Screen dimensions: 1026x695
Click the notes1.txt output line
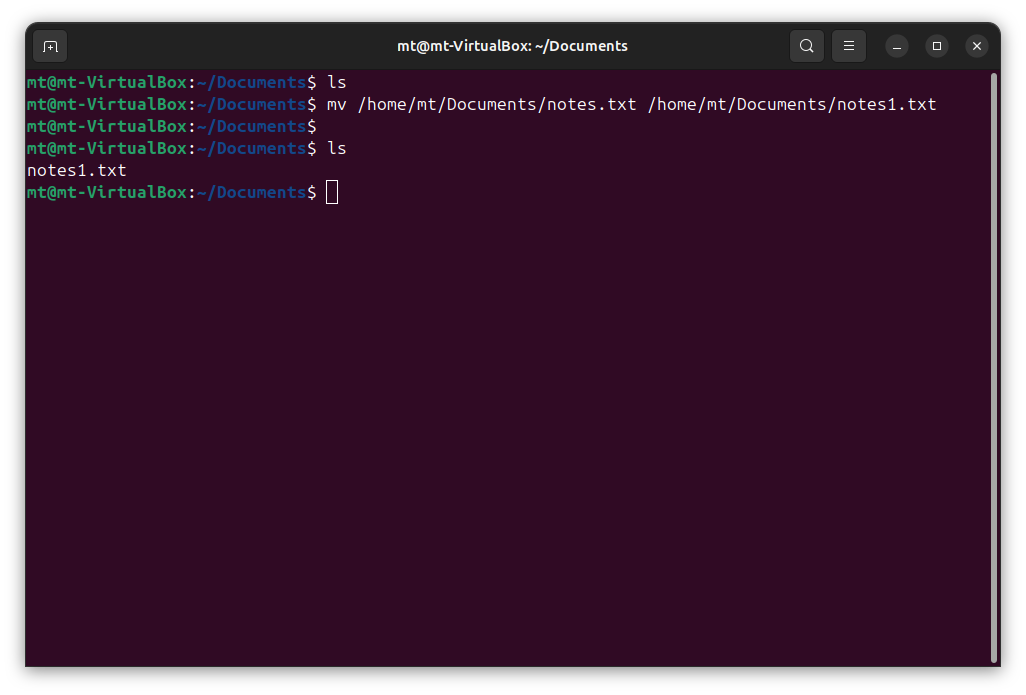77,170
